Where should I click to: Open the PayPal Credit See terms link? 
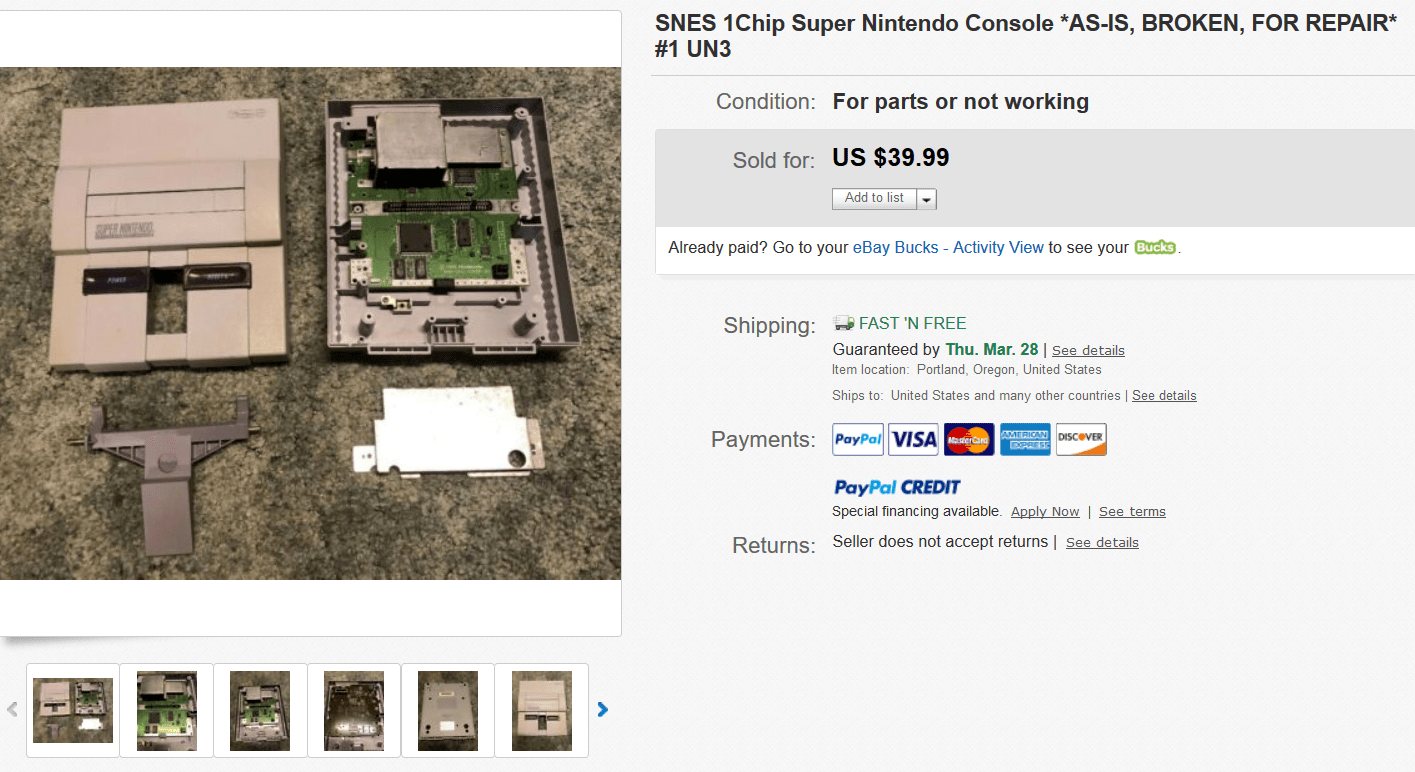pyautogui.click(x=1132, y=512)
